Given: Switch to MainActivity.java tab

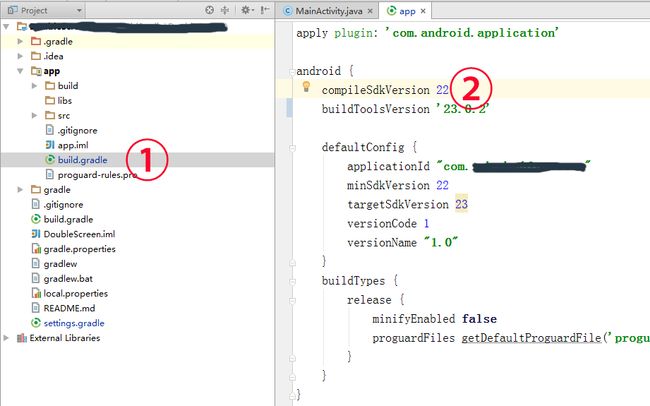Looking at the screenshot, I should (329, 11).
